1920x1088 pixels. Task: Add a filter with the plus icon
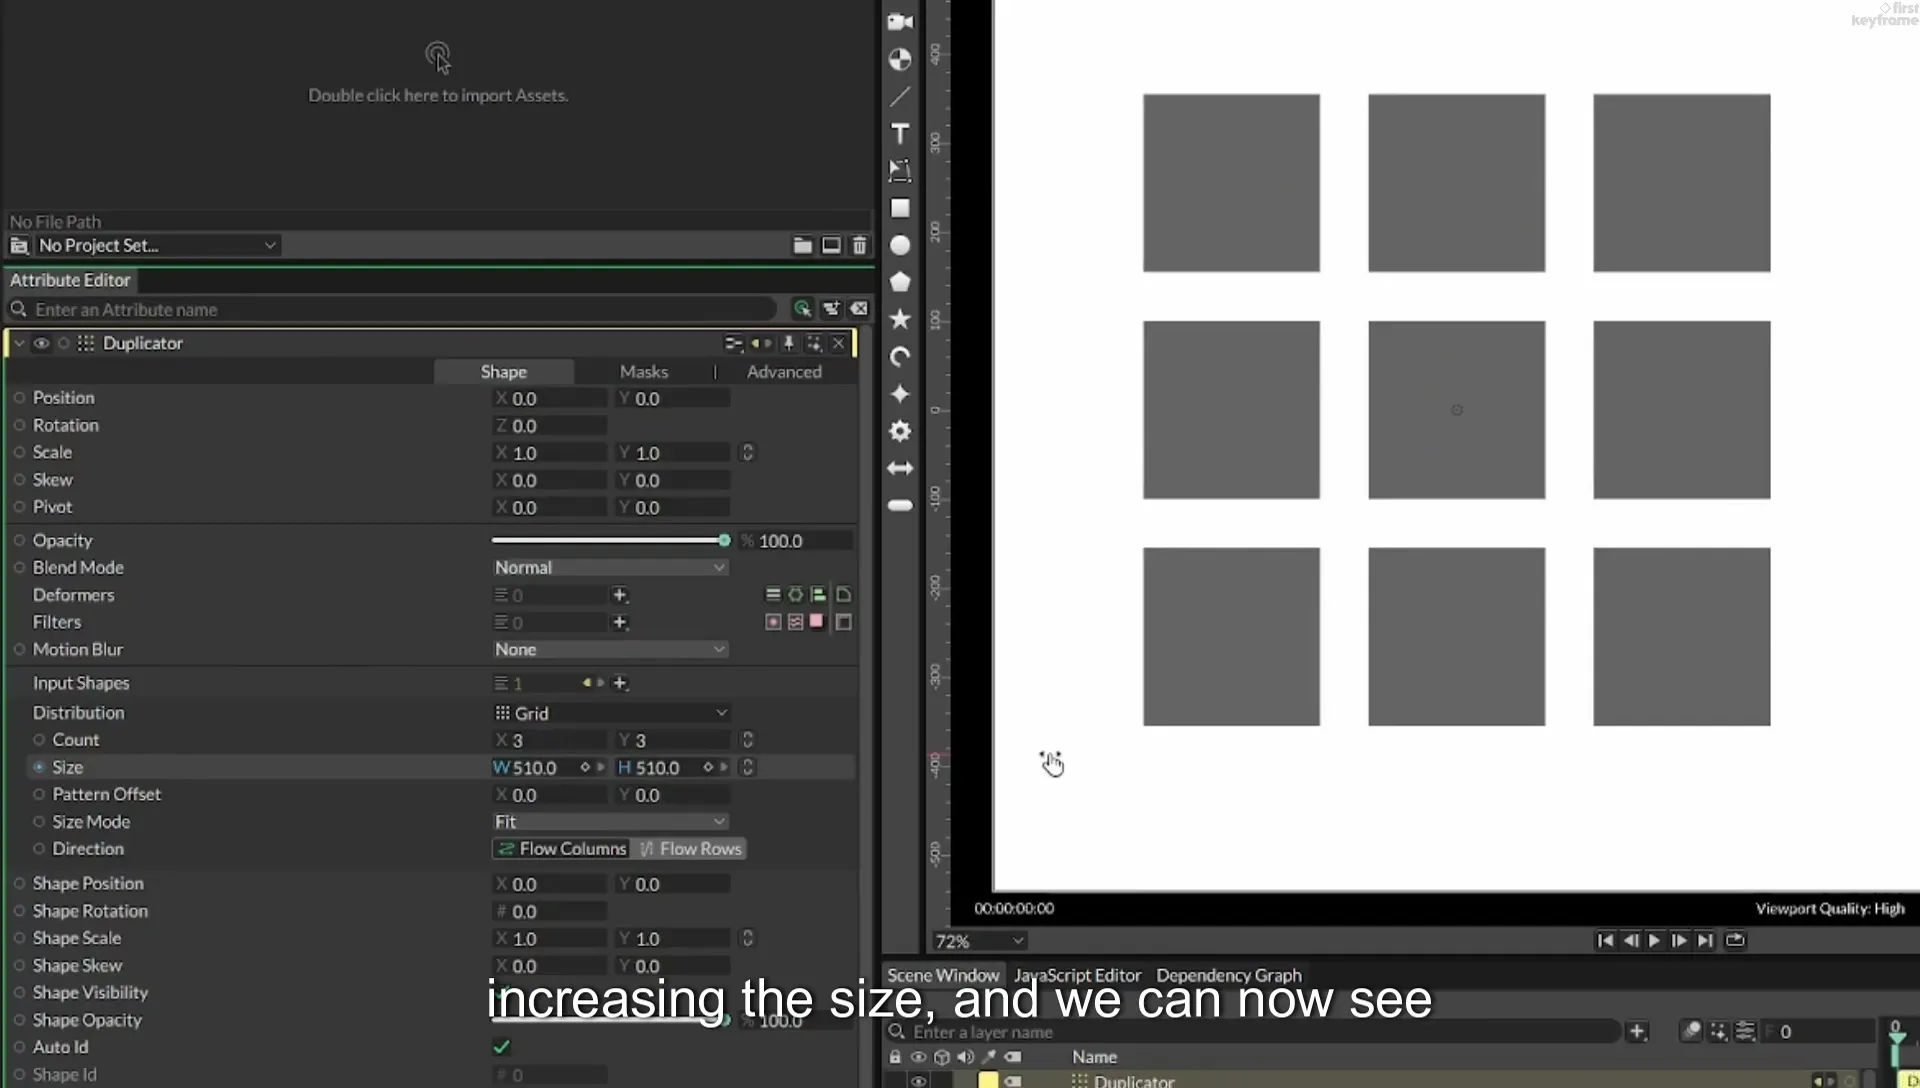pyautogui.click(x=620, y=622)
